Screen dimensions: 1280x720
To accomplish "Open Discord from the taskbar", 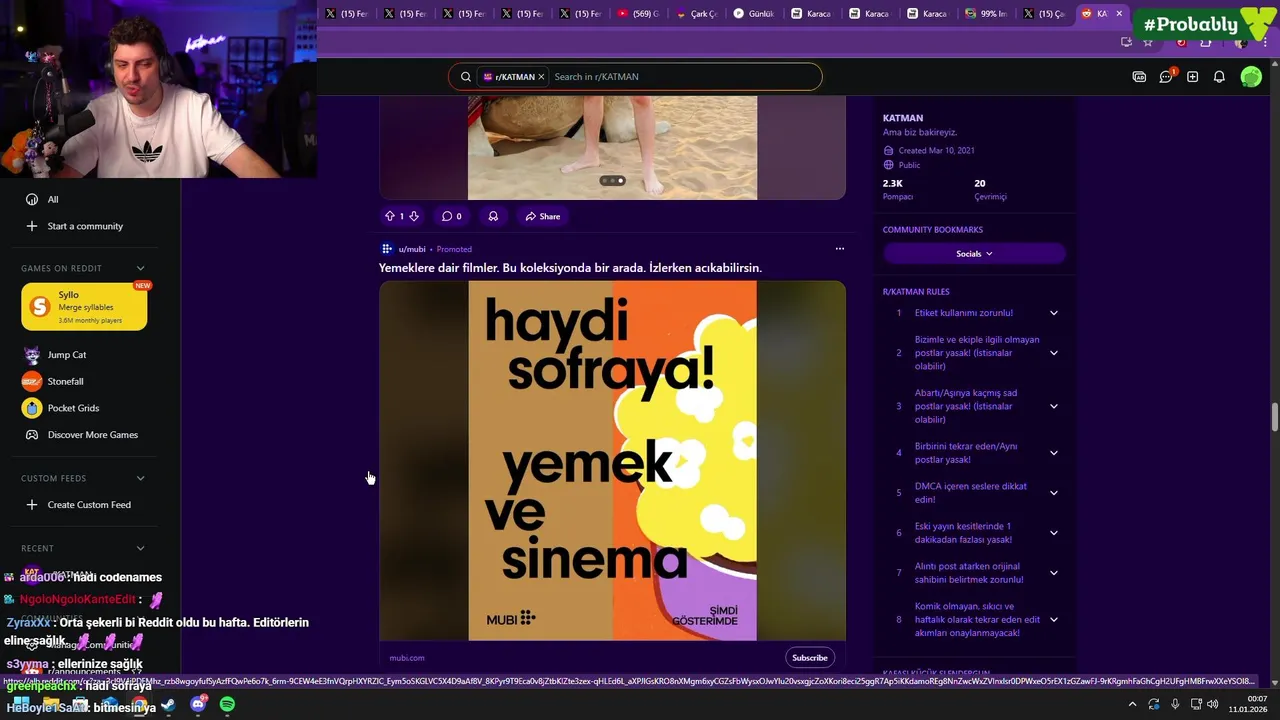I will tap(198, 705).
